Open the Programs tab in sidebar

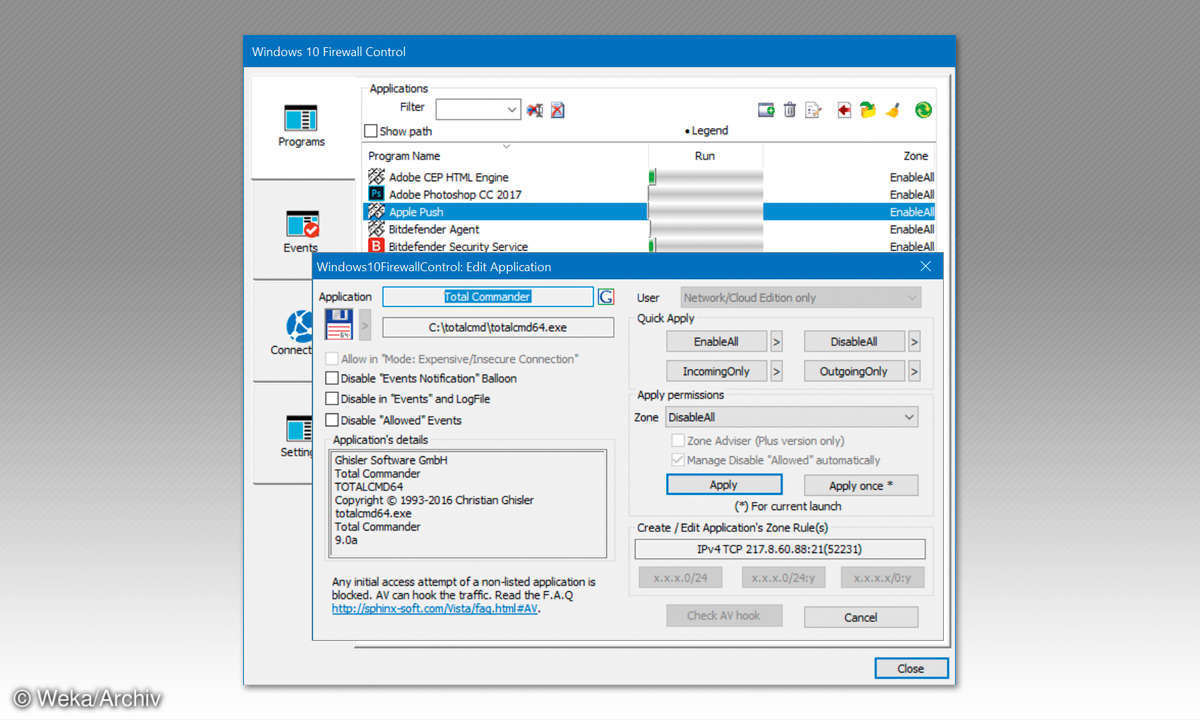coord(301,127)
